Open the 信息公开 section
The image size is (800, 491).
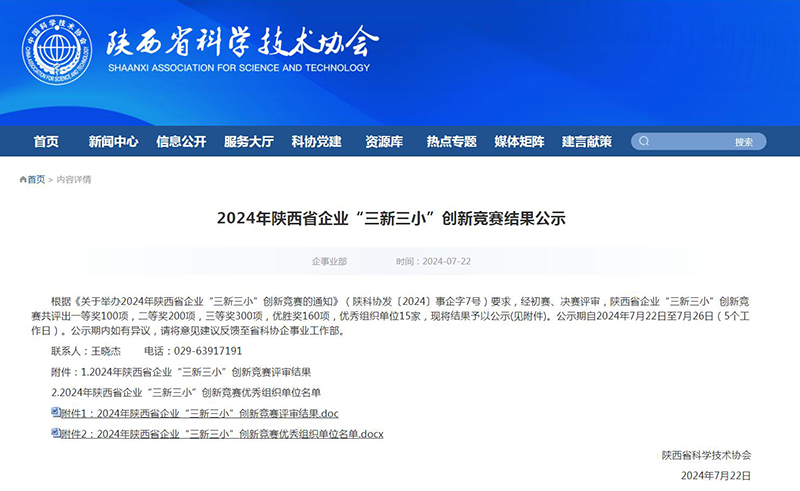181,142
